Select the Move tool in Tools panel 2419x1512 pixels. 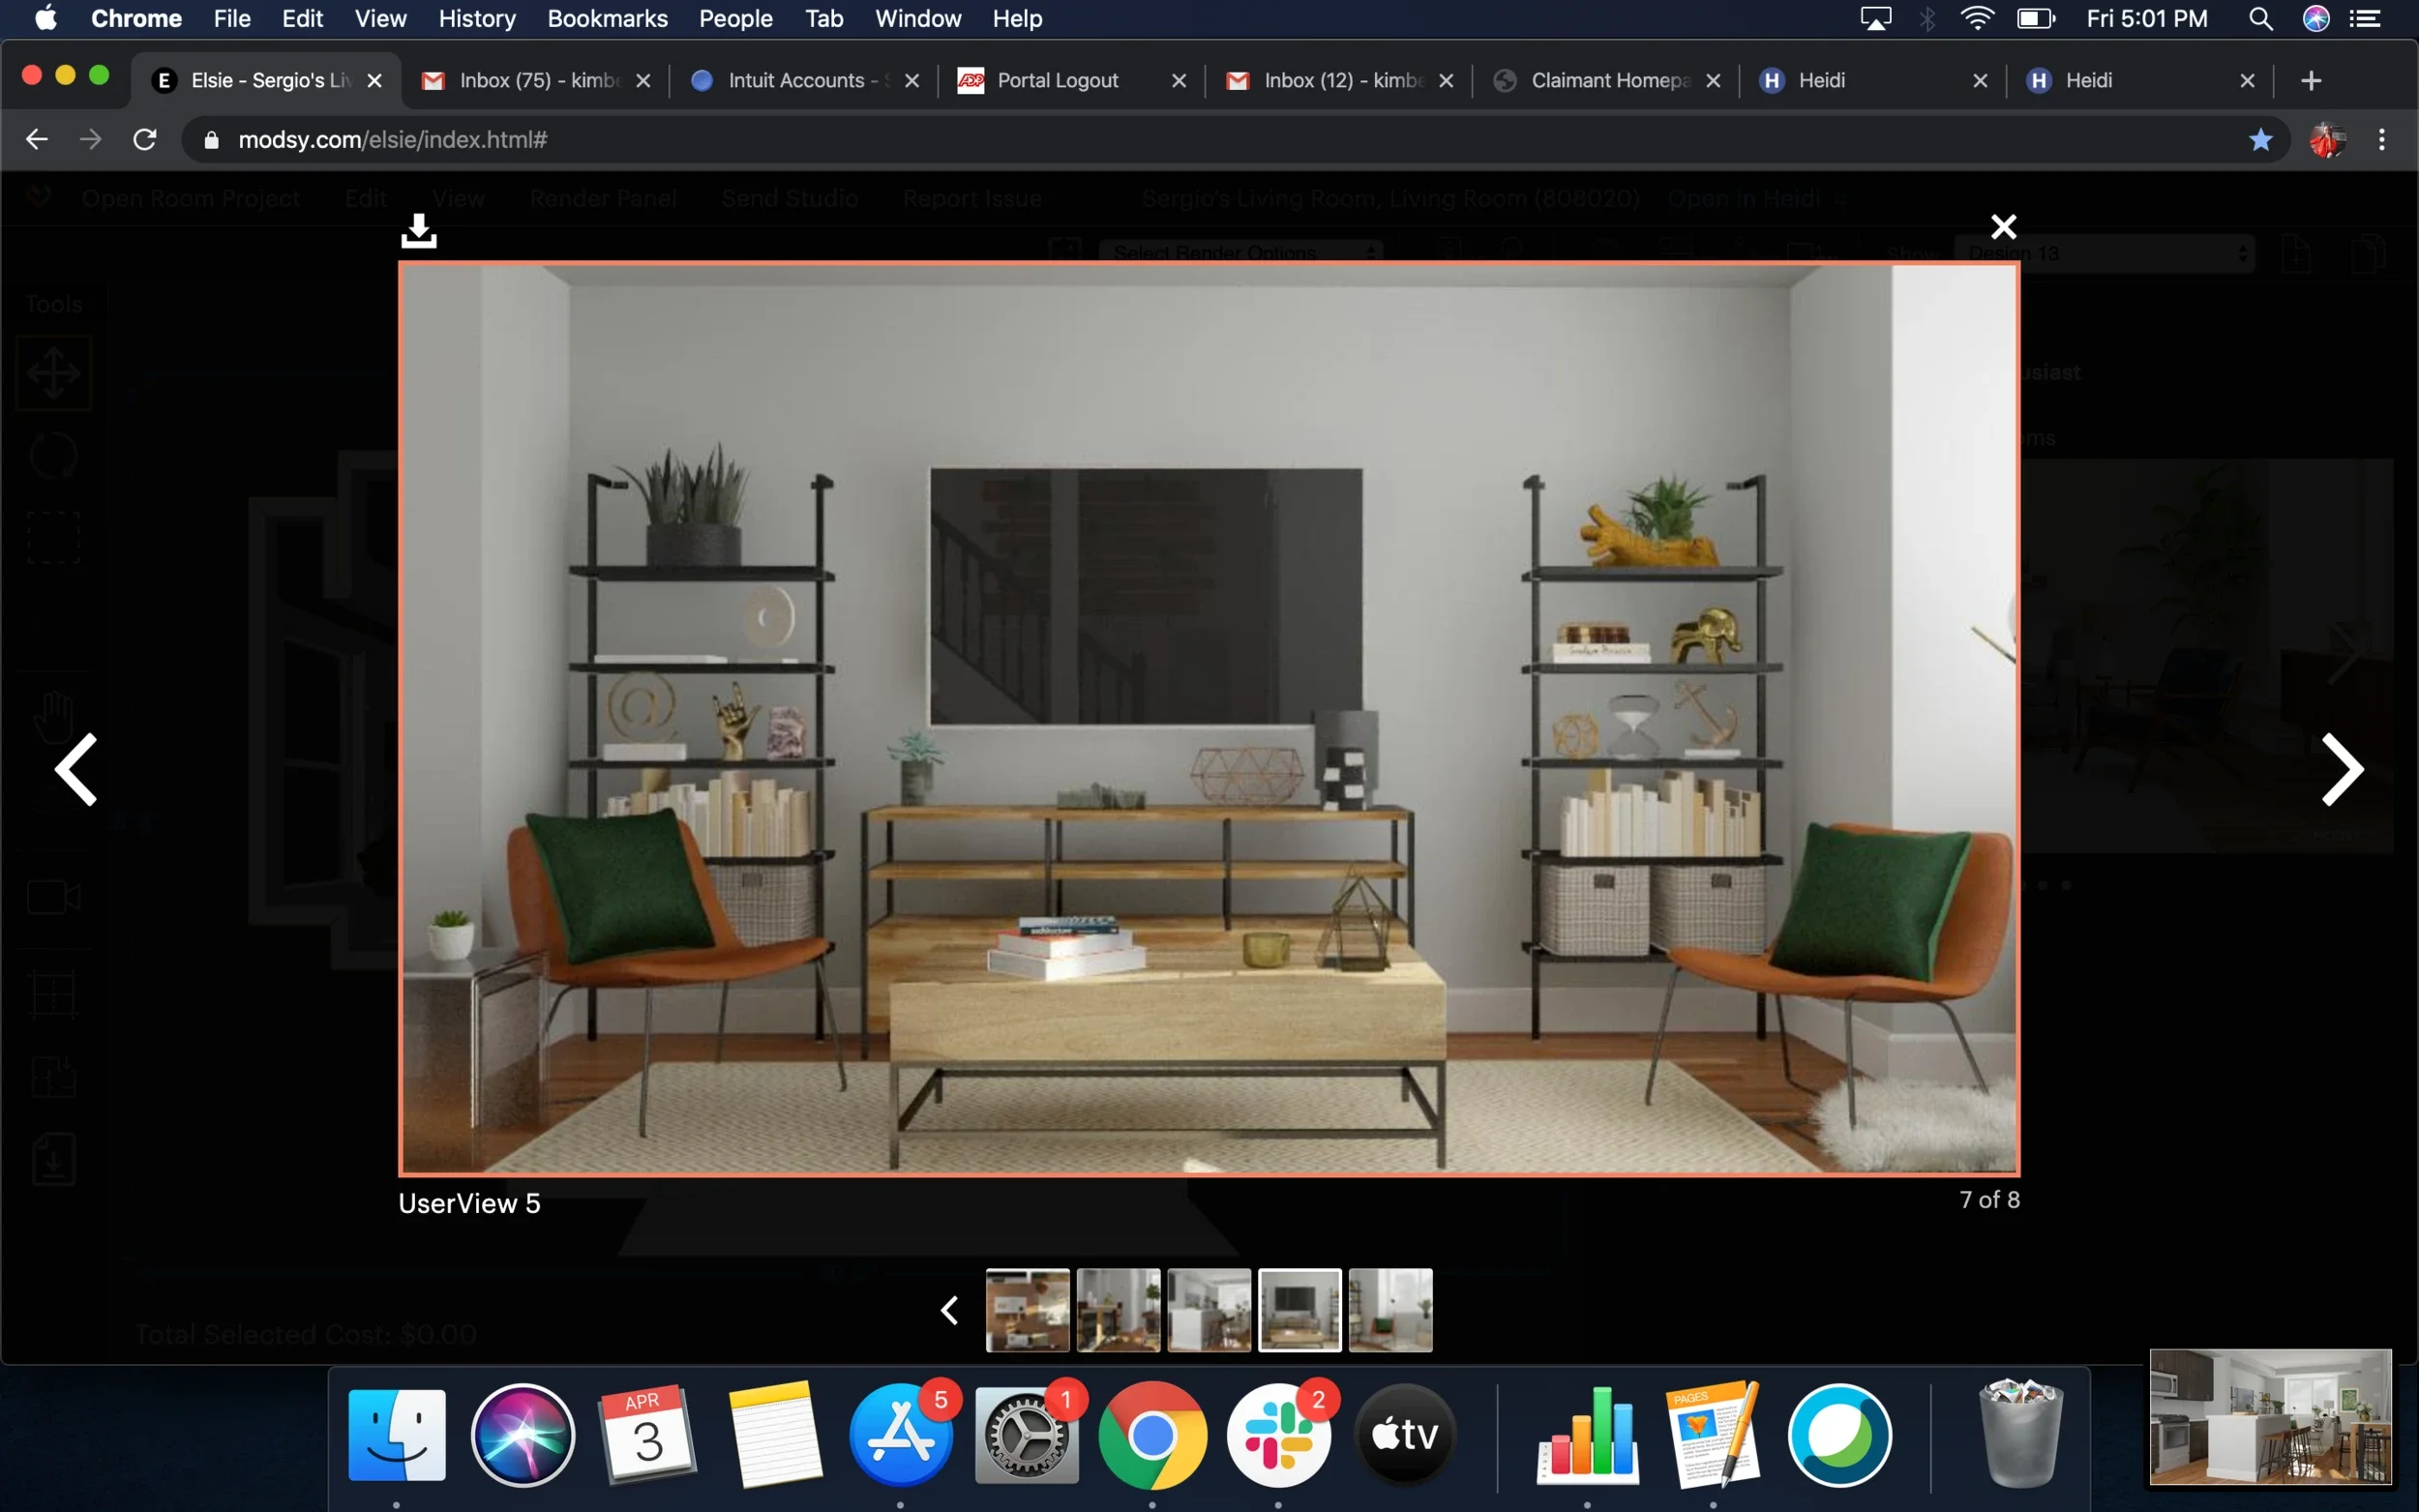(53, 373)
